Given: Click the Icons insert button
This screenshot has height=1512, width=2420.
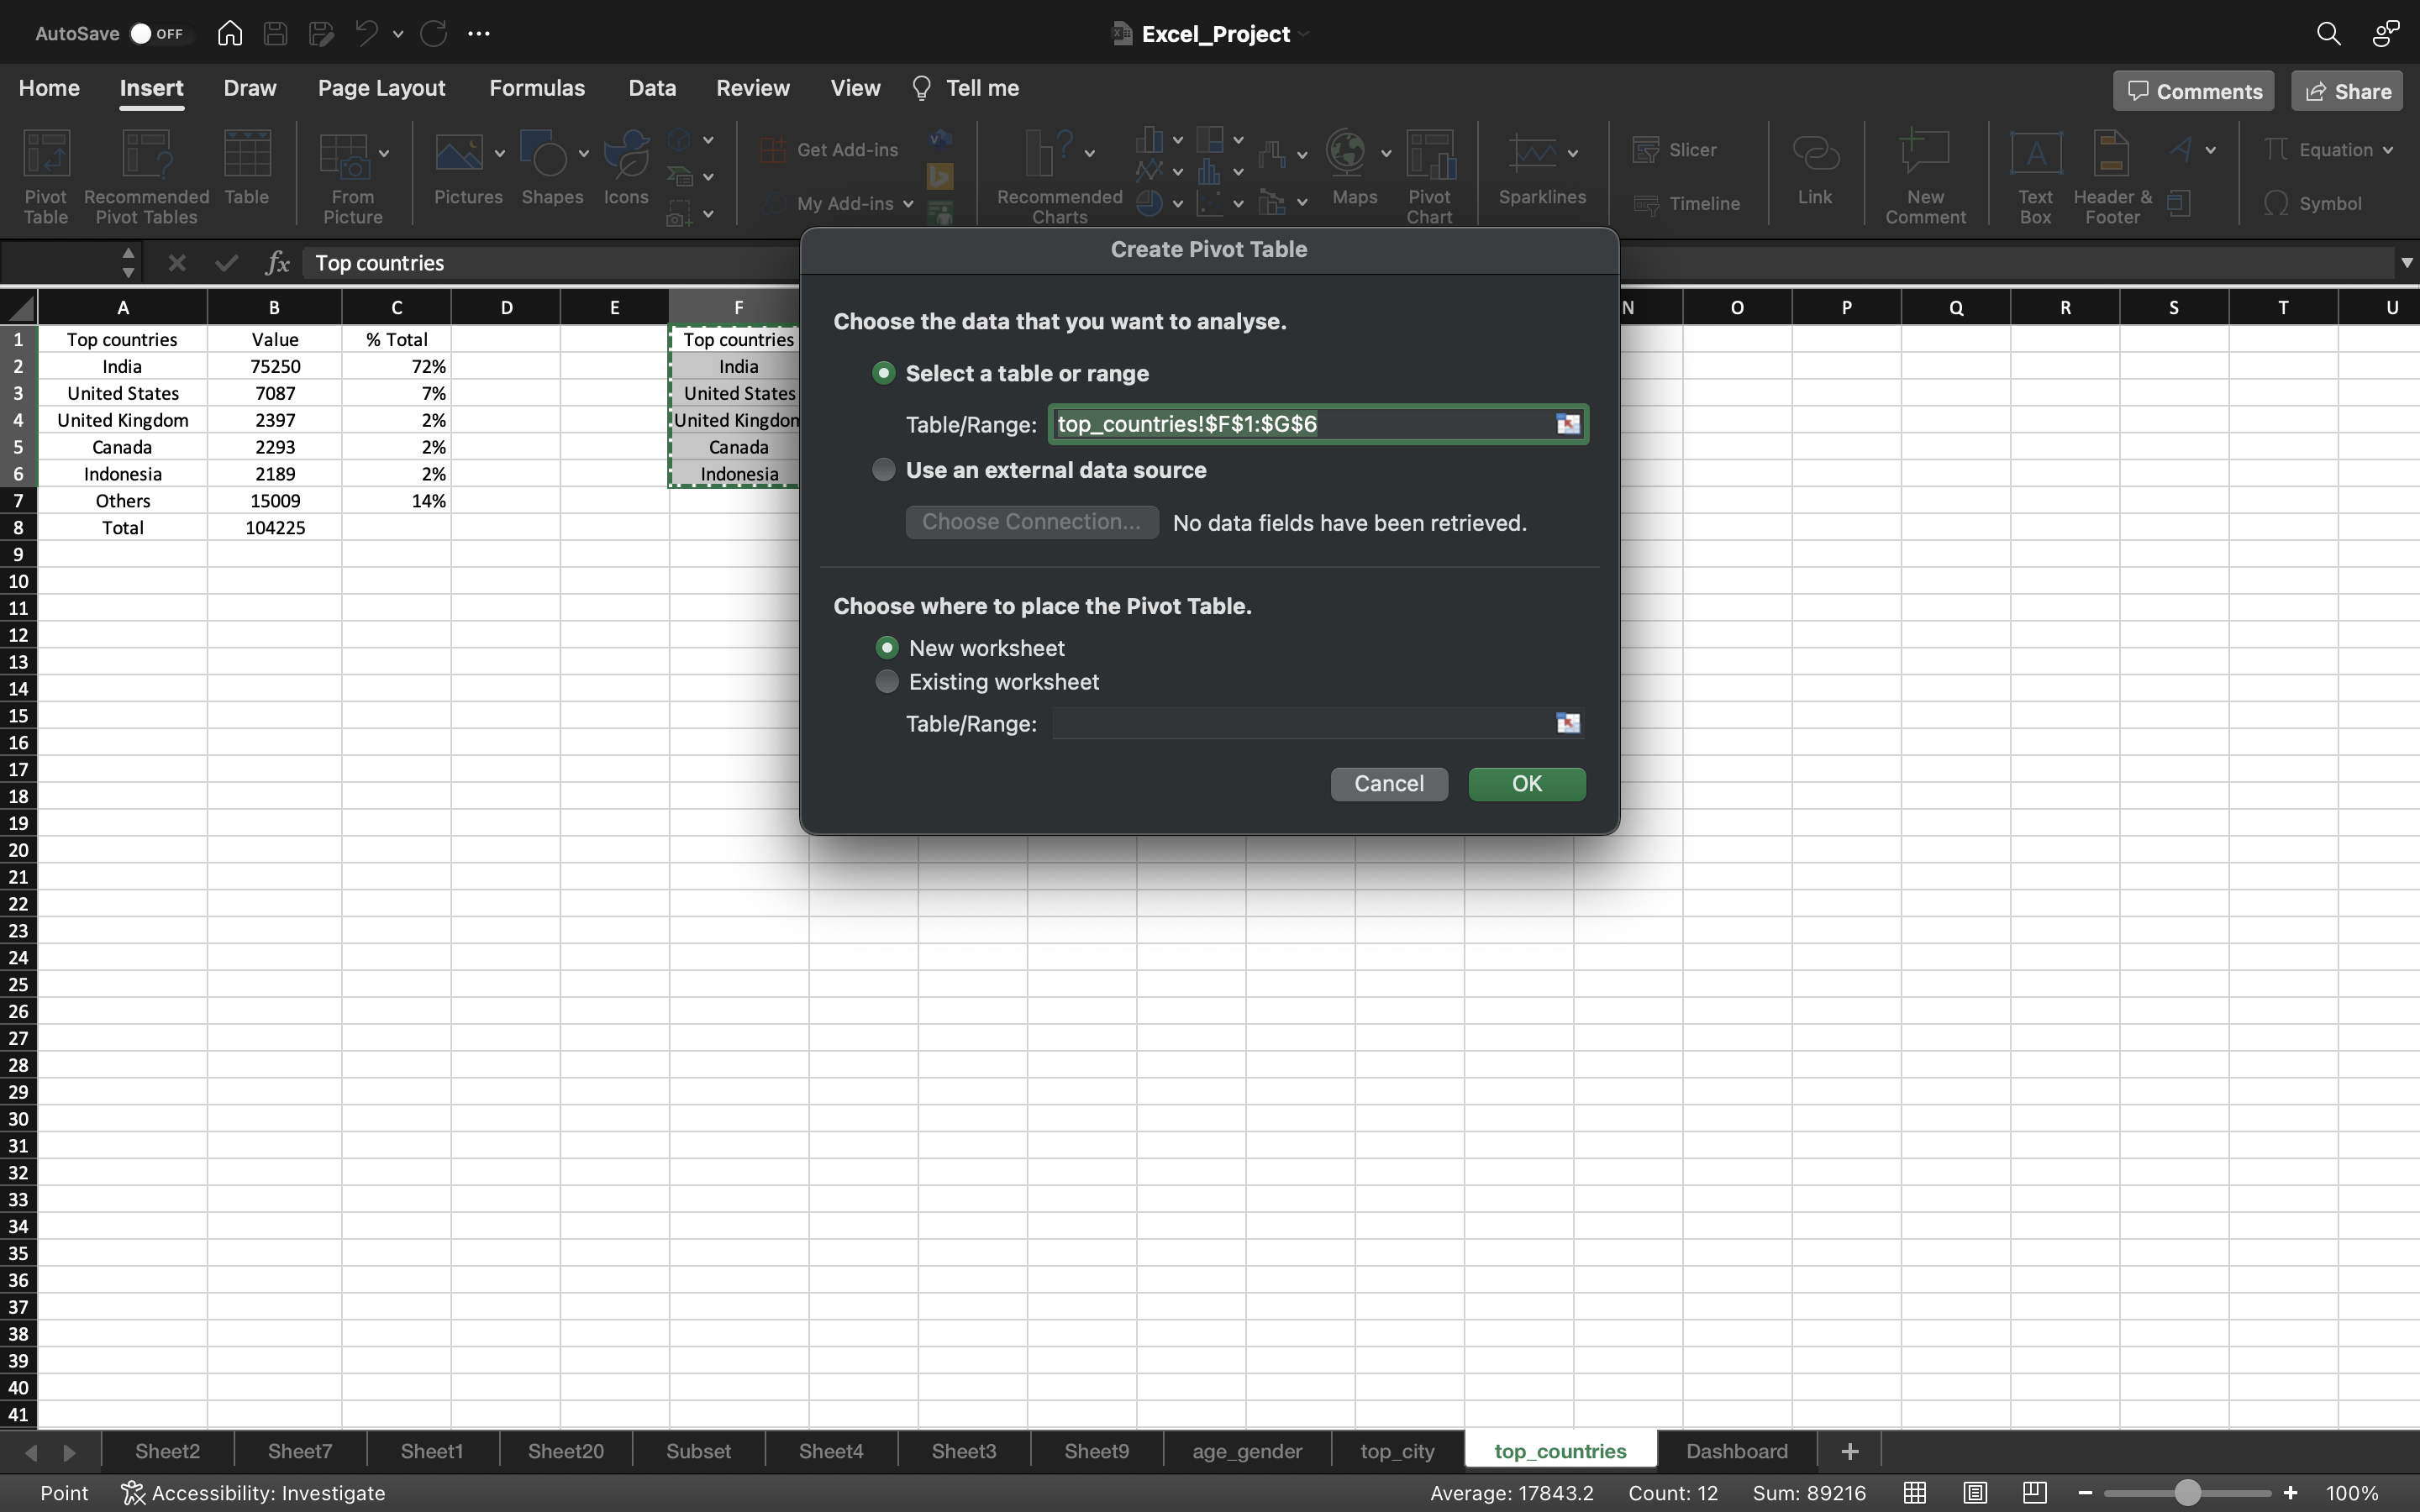Looking at the screenshot, I should click(x=626, y=168).
